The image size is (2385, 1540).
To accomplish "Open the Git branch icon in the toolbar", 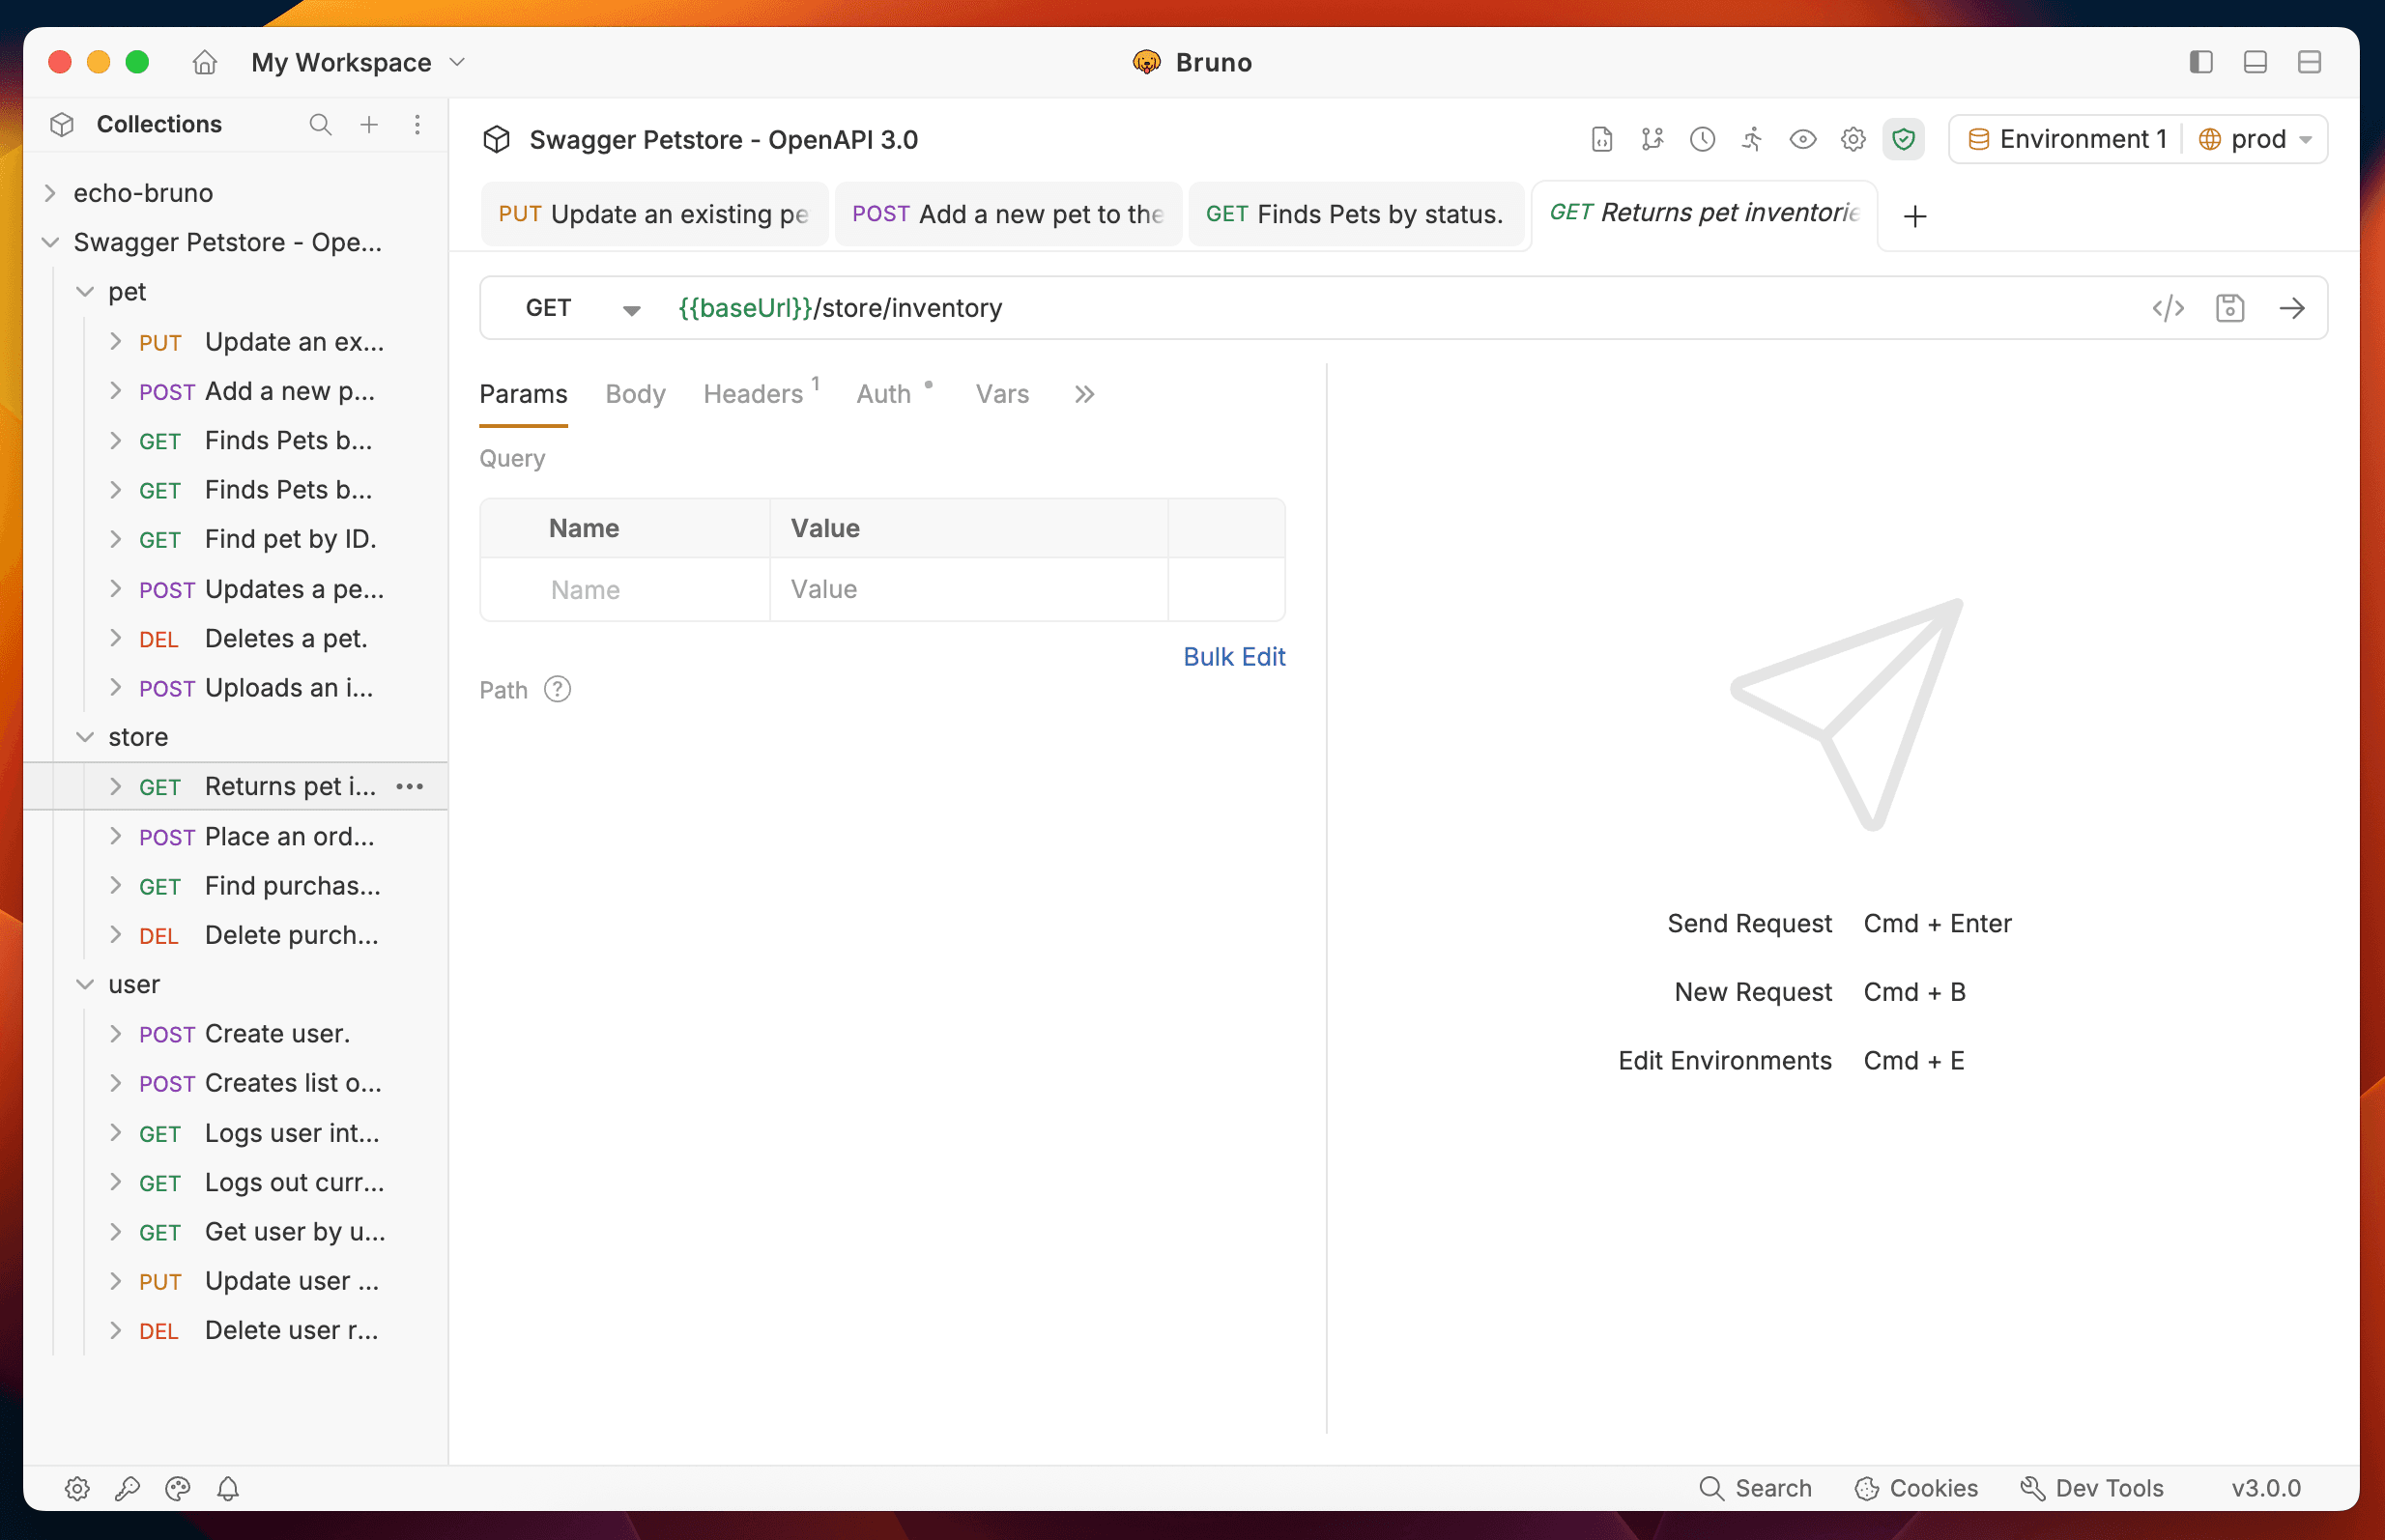I will click(x=1652, y=139).
